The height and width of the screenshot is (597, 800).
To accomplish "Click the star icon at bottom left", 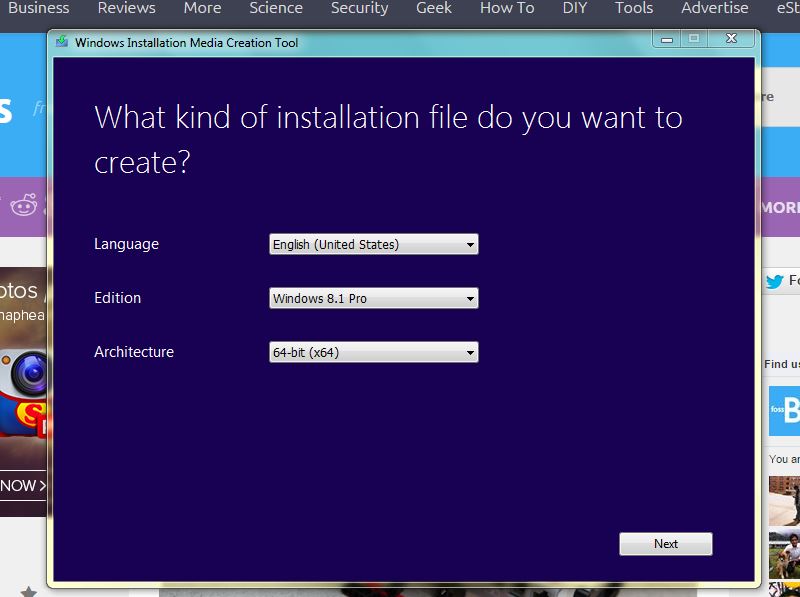I will tap(28, 591).
